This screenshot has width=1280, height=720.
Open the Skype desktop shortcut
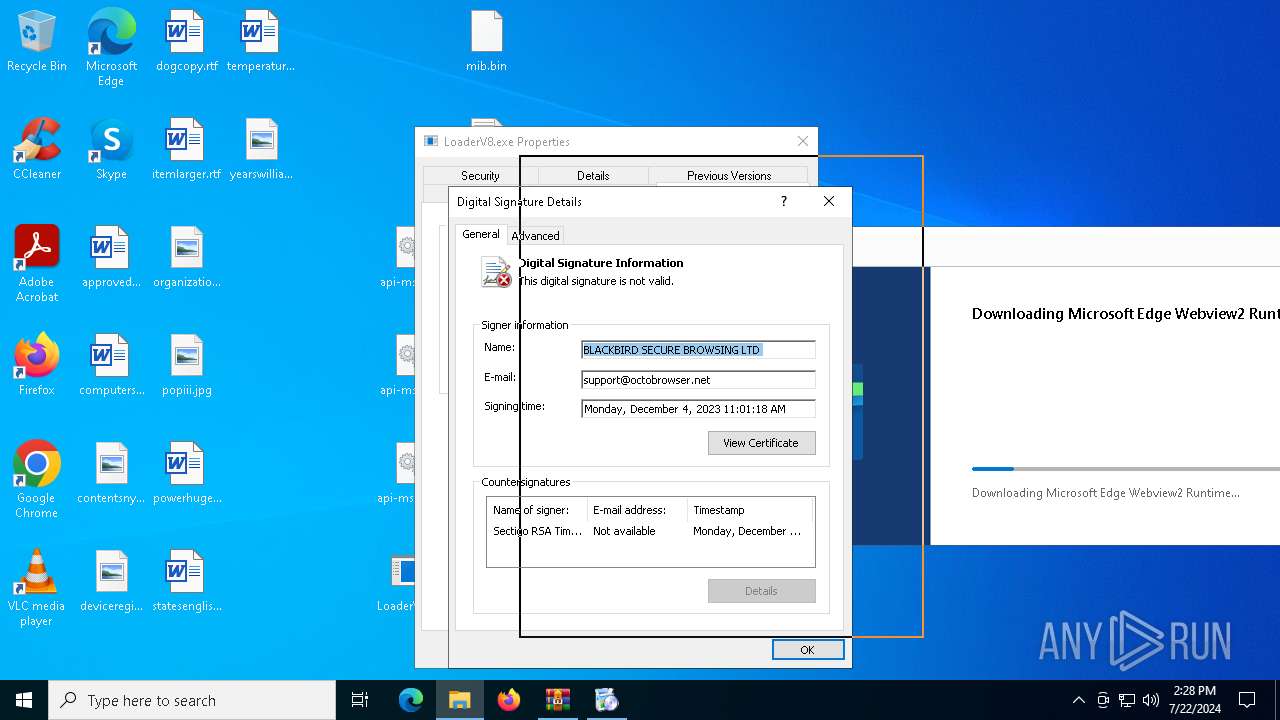pos(111,150)
